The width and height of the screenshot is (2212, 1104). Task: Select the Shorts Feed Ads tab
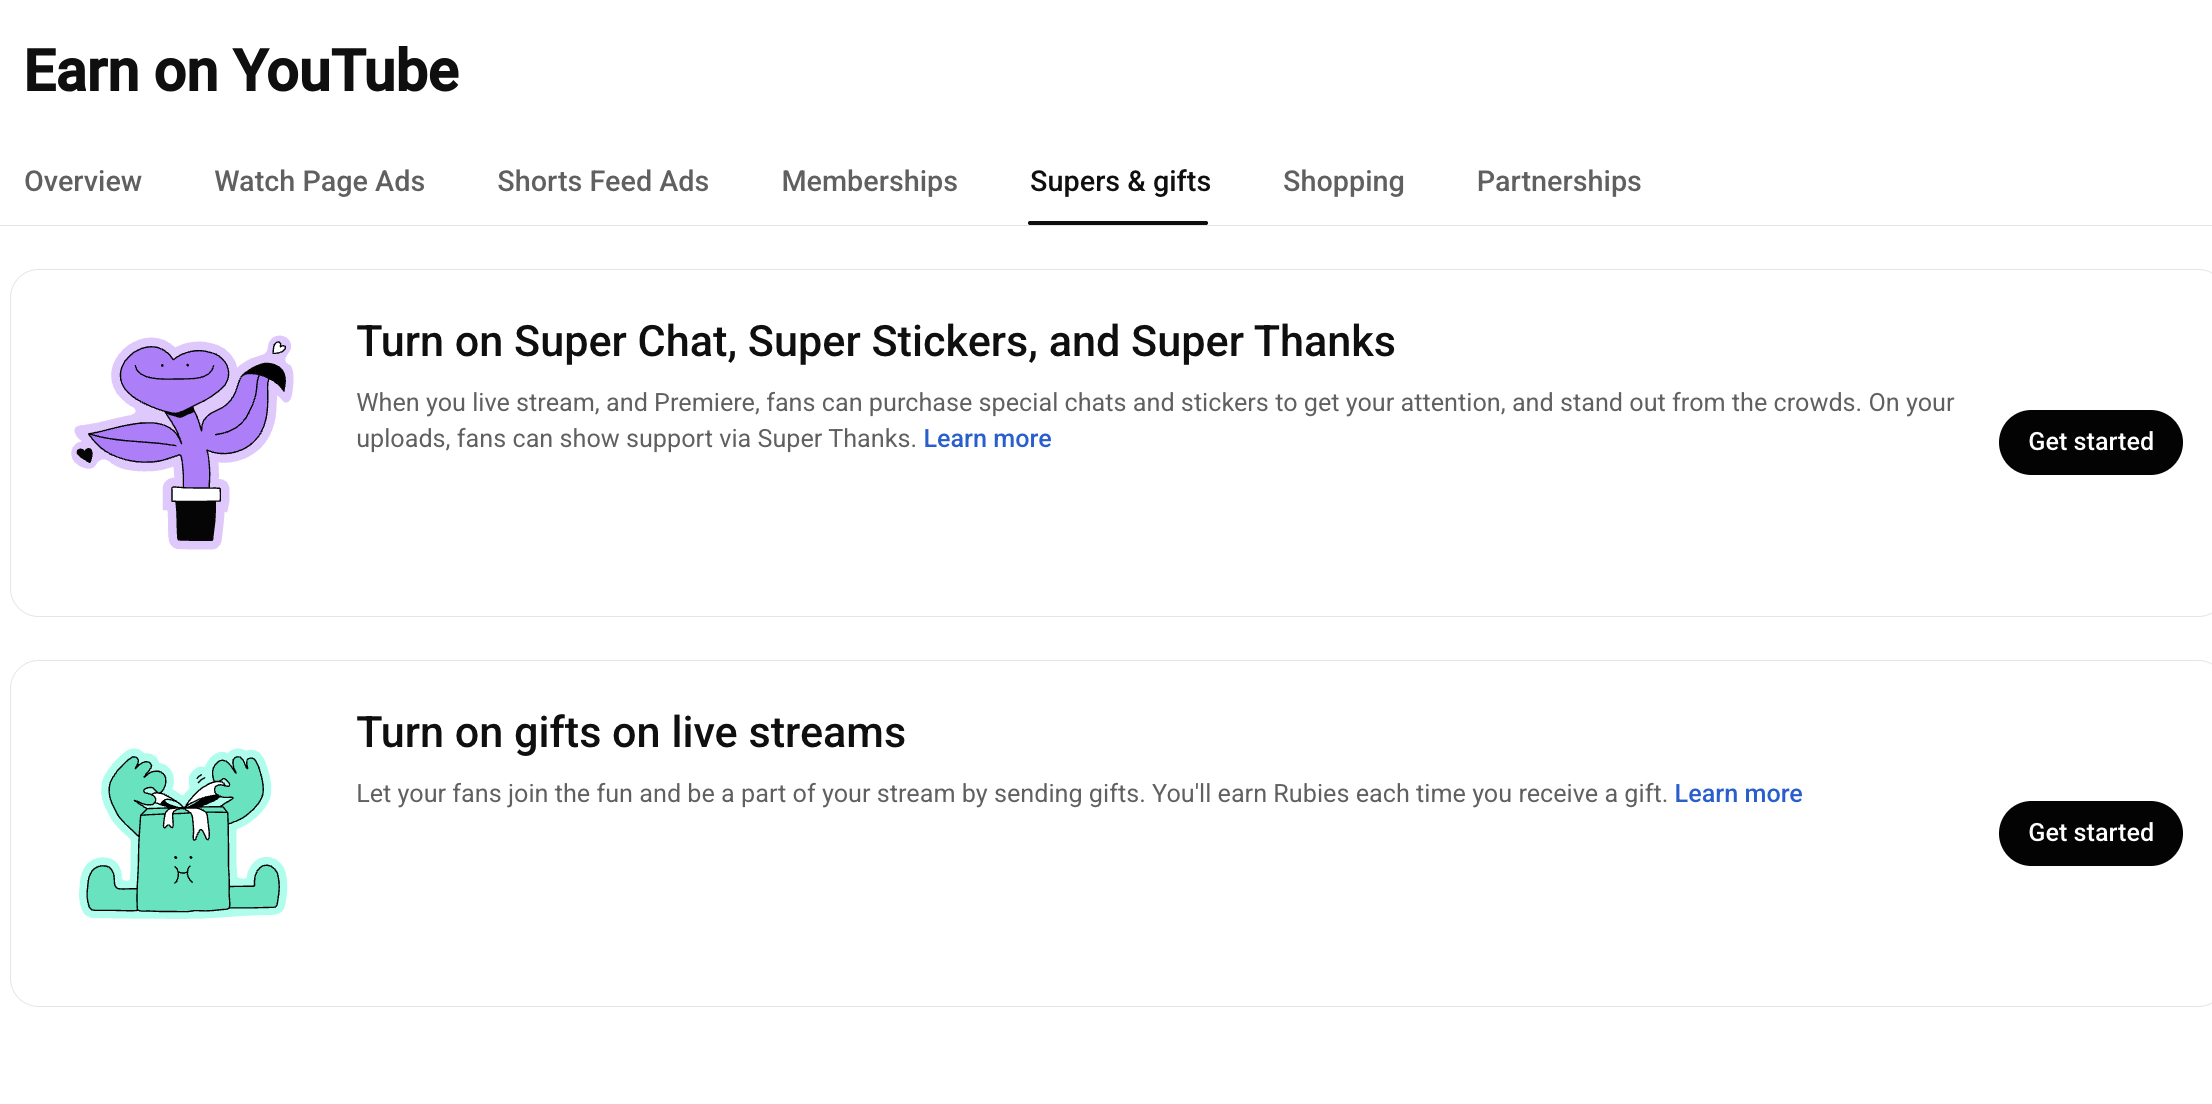(x=603, y=181)
